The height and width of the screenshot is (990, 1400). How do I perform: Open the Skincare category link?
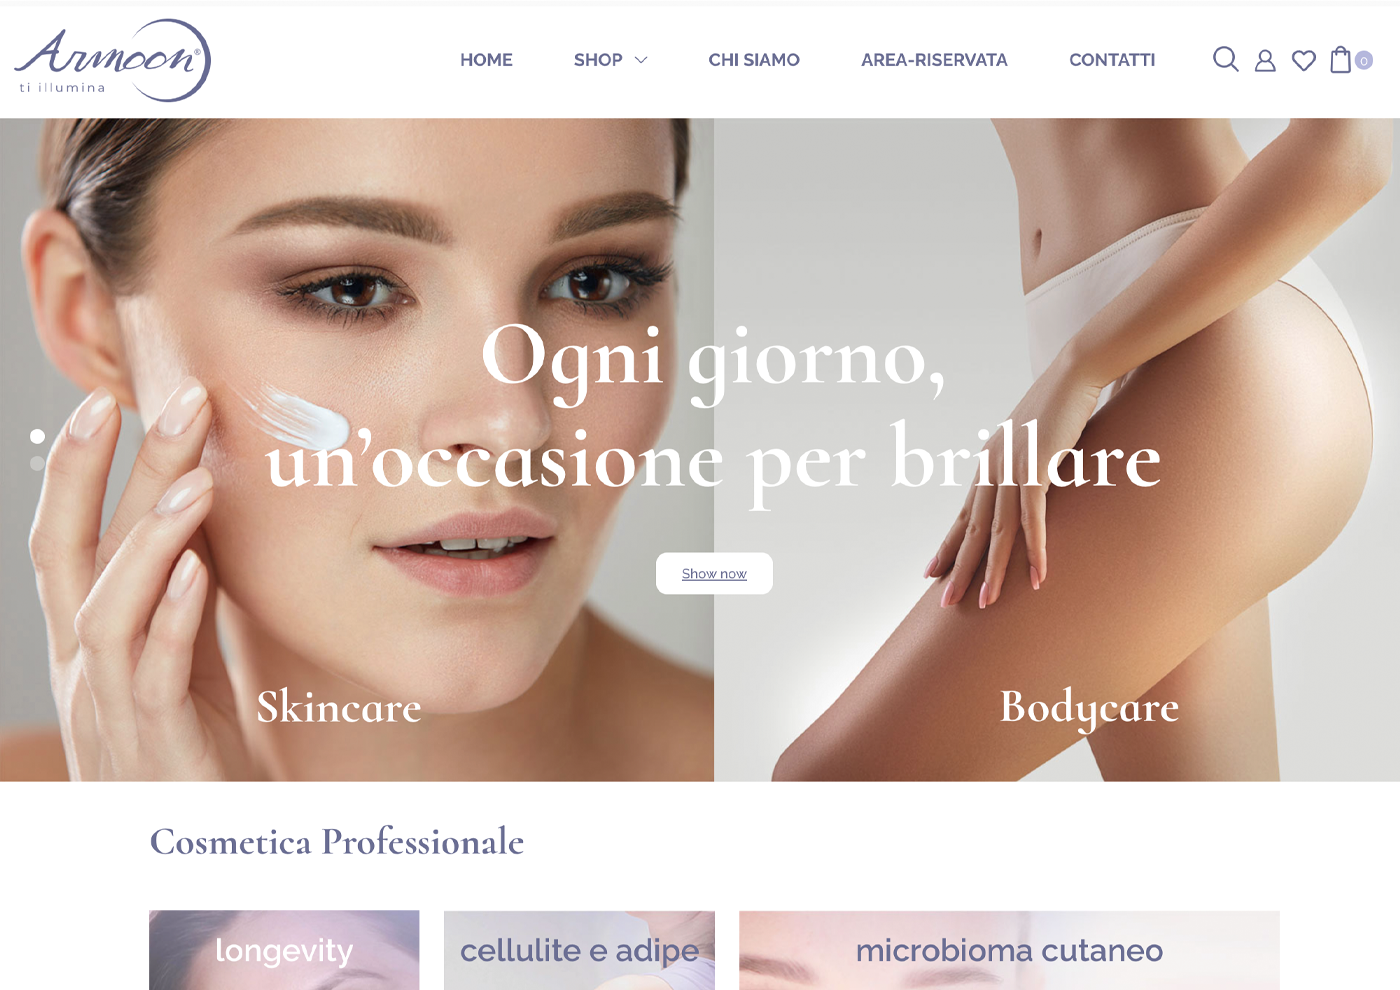(339, 707)
